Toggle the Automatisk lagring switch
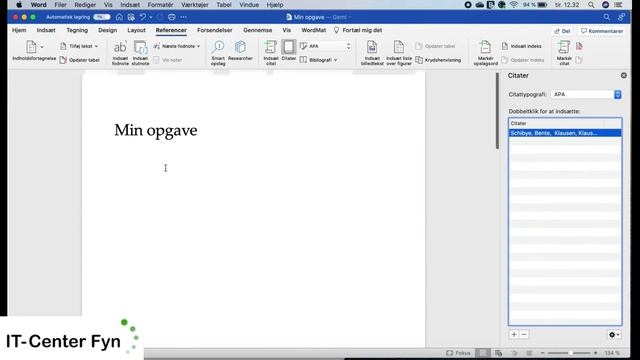Viewport: 640px width, 360px height. click(102, 17)
